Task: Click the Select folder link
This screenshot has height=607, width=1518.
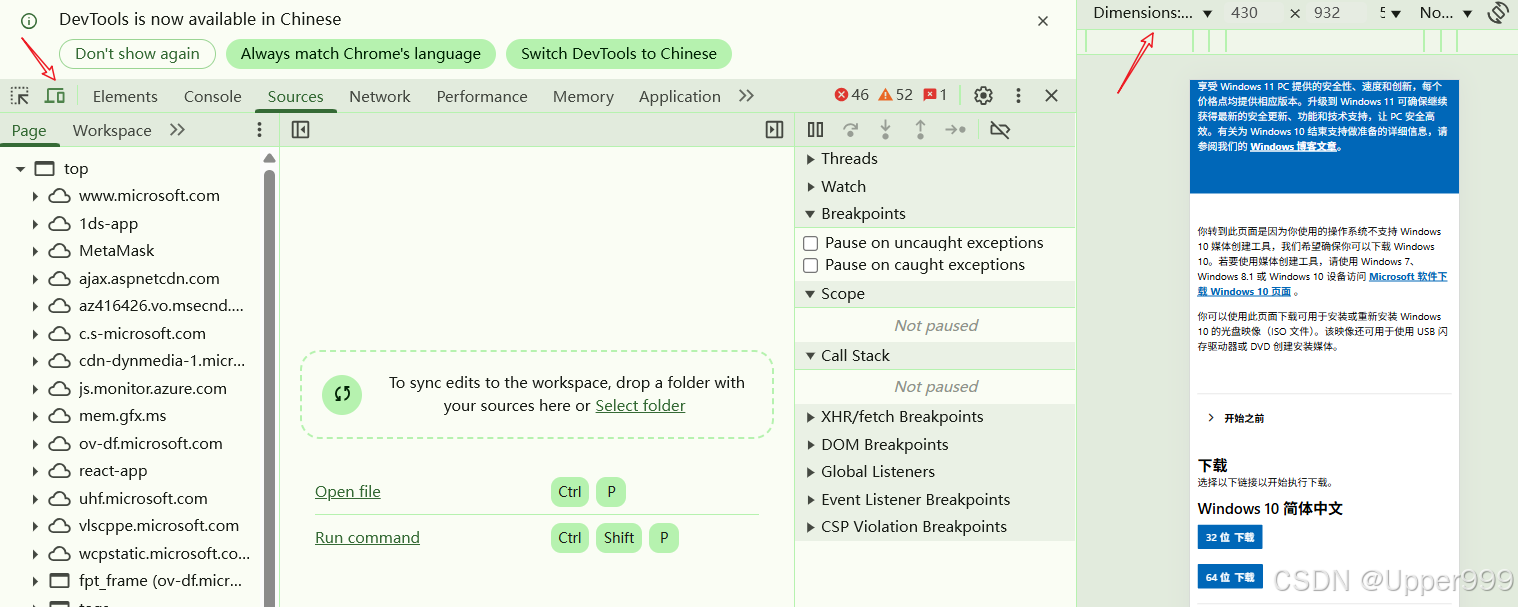Action: [641, 406]
